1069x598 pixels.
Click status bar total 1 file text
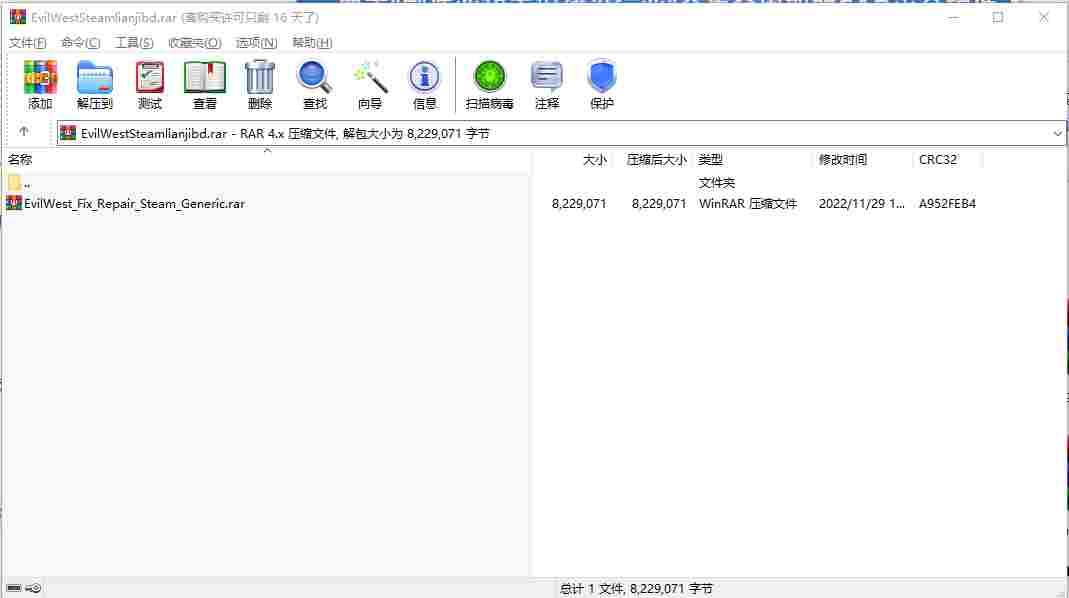(636, 588)
